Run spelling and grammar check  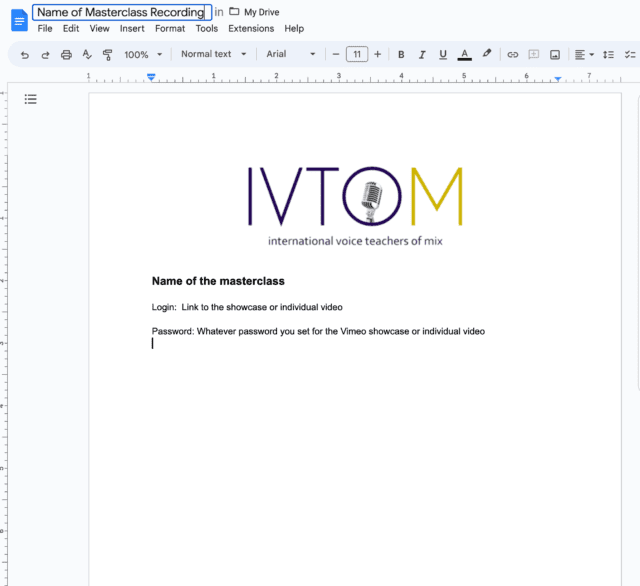[87, 55]
